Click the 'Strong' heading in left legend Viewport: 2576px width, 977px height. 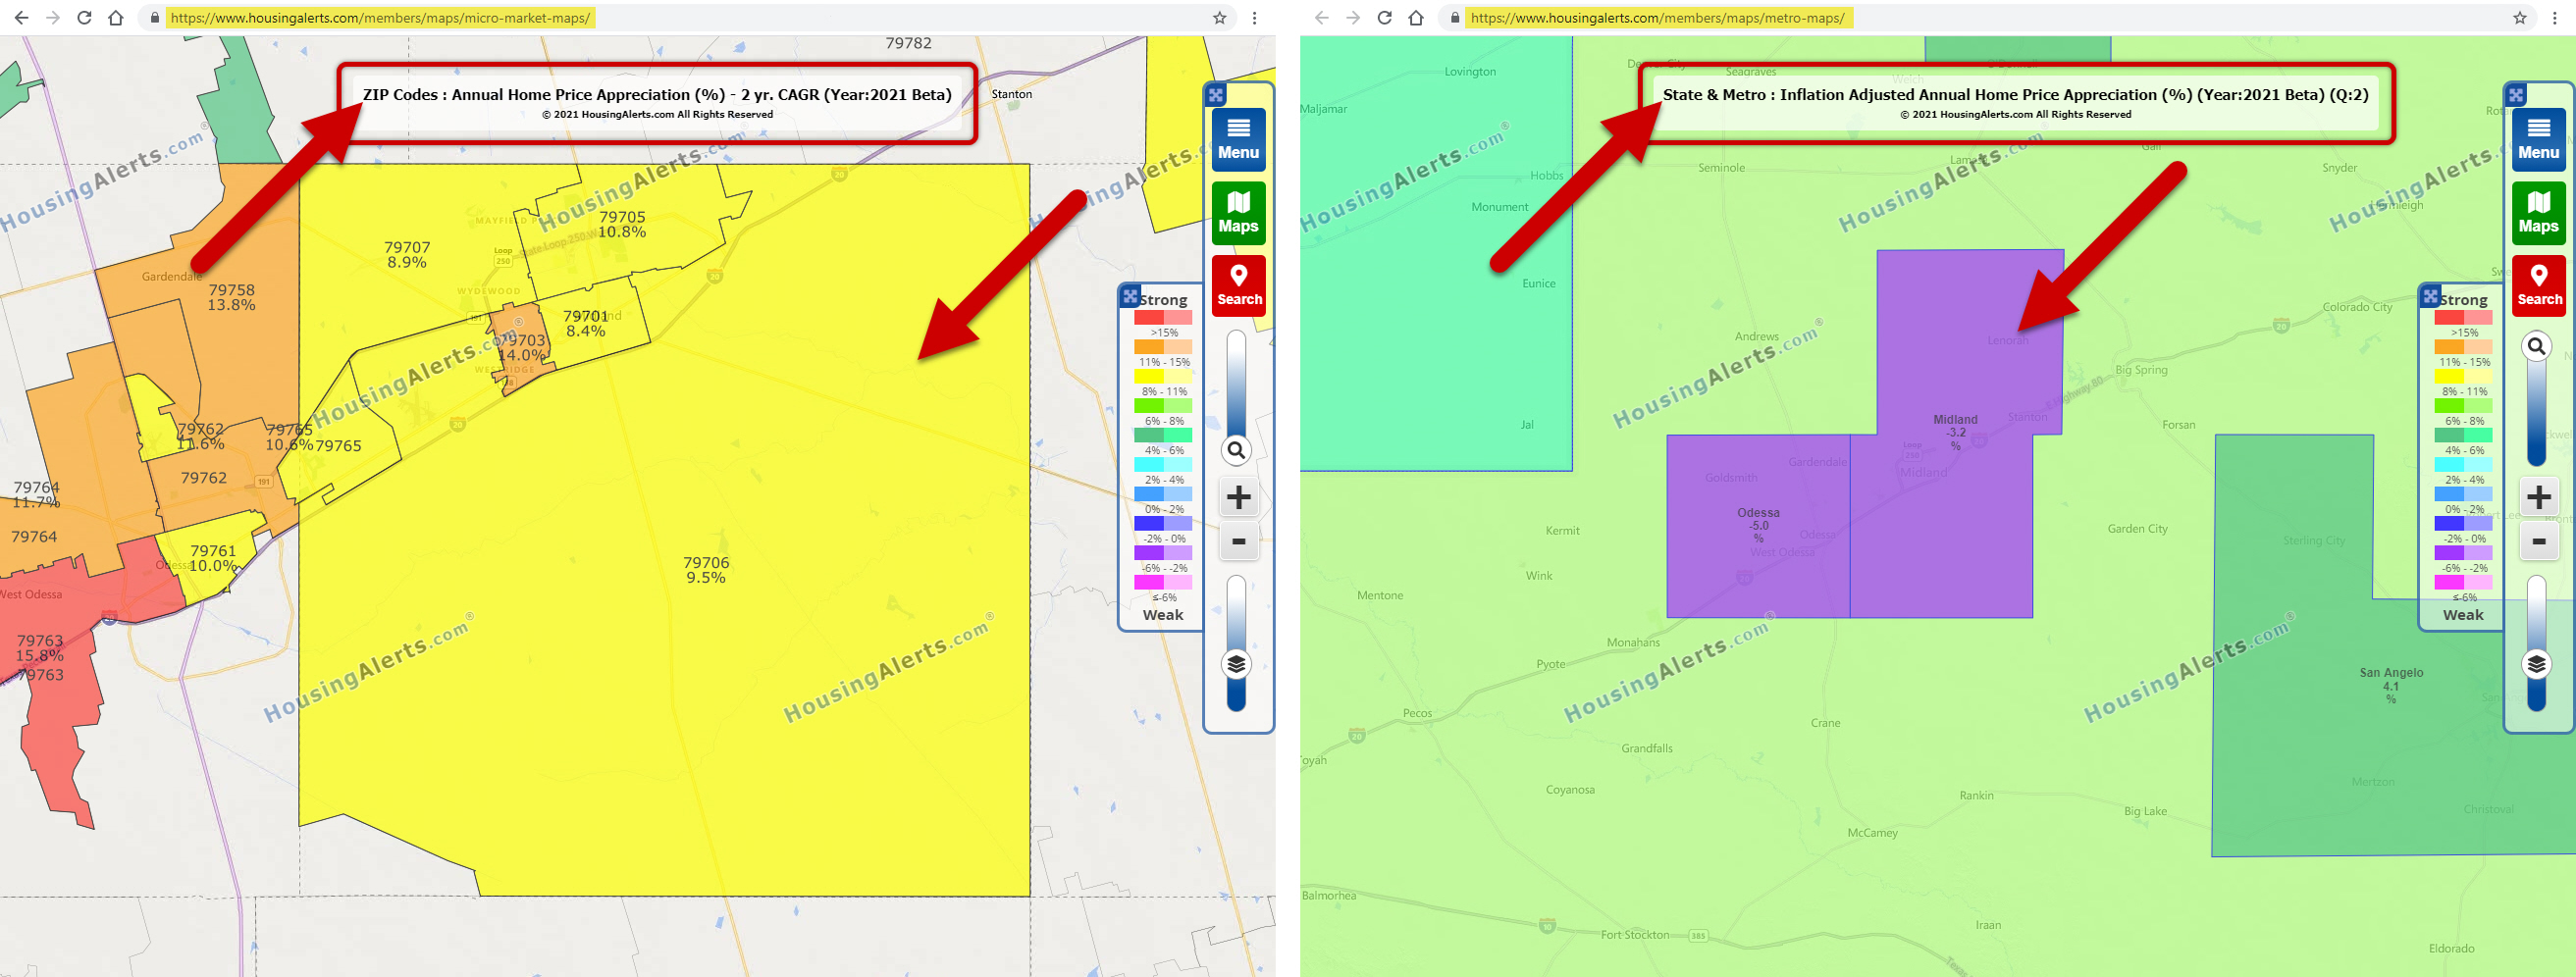click(x=1163, y=299)
